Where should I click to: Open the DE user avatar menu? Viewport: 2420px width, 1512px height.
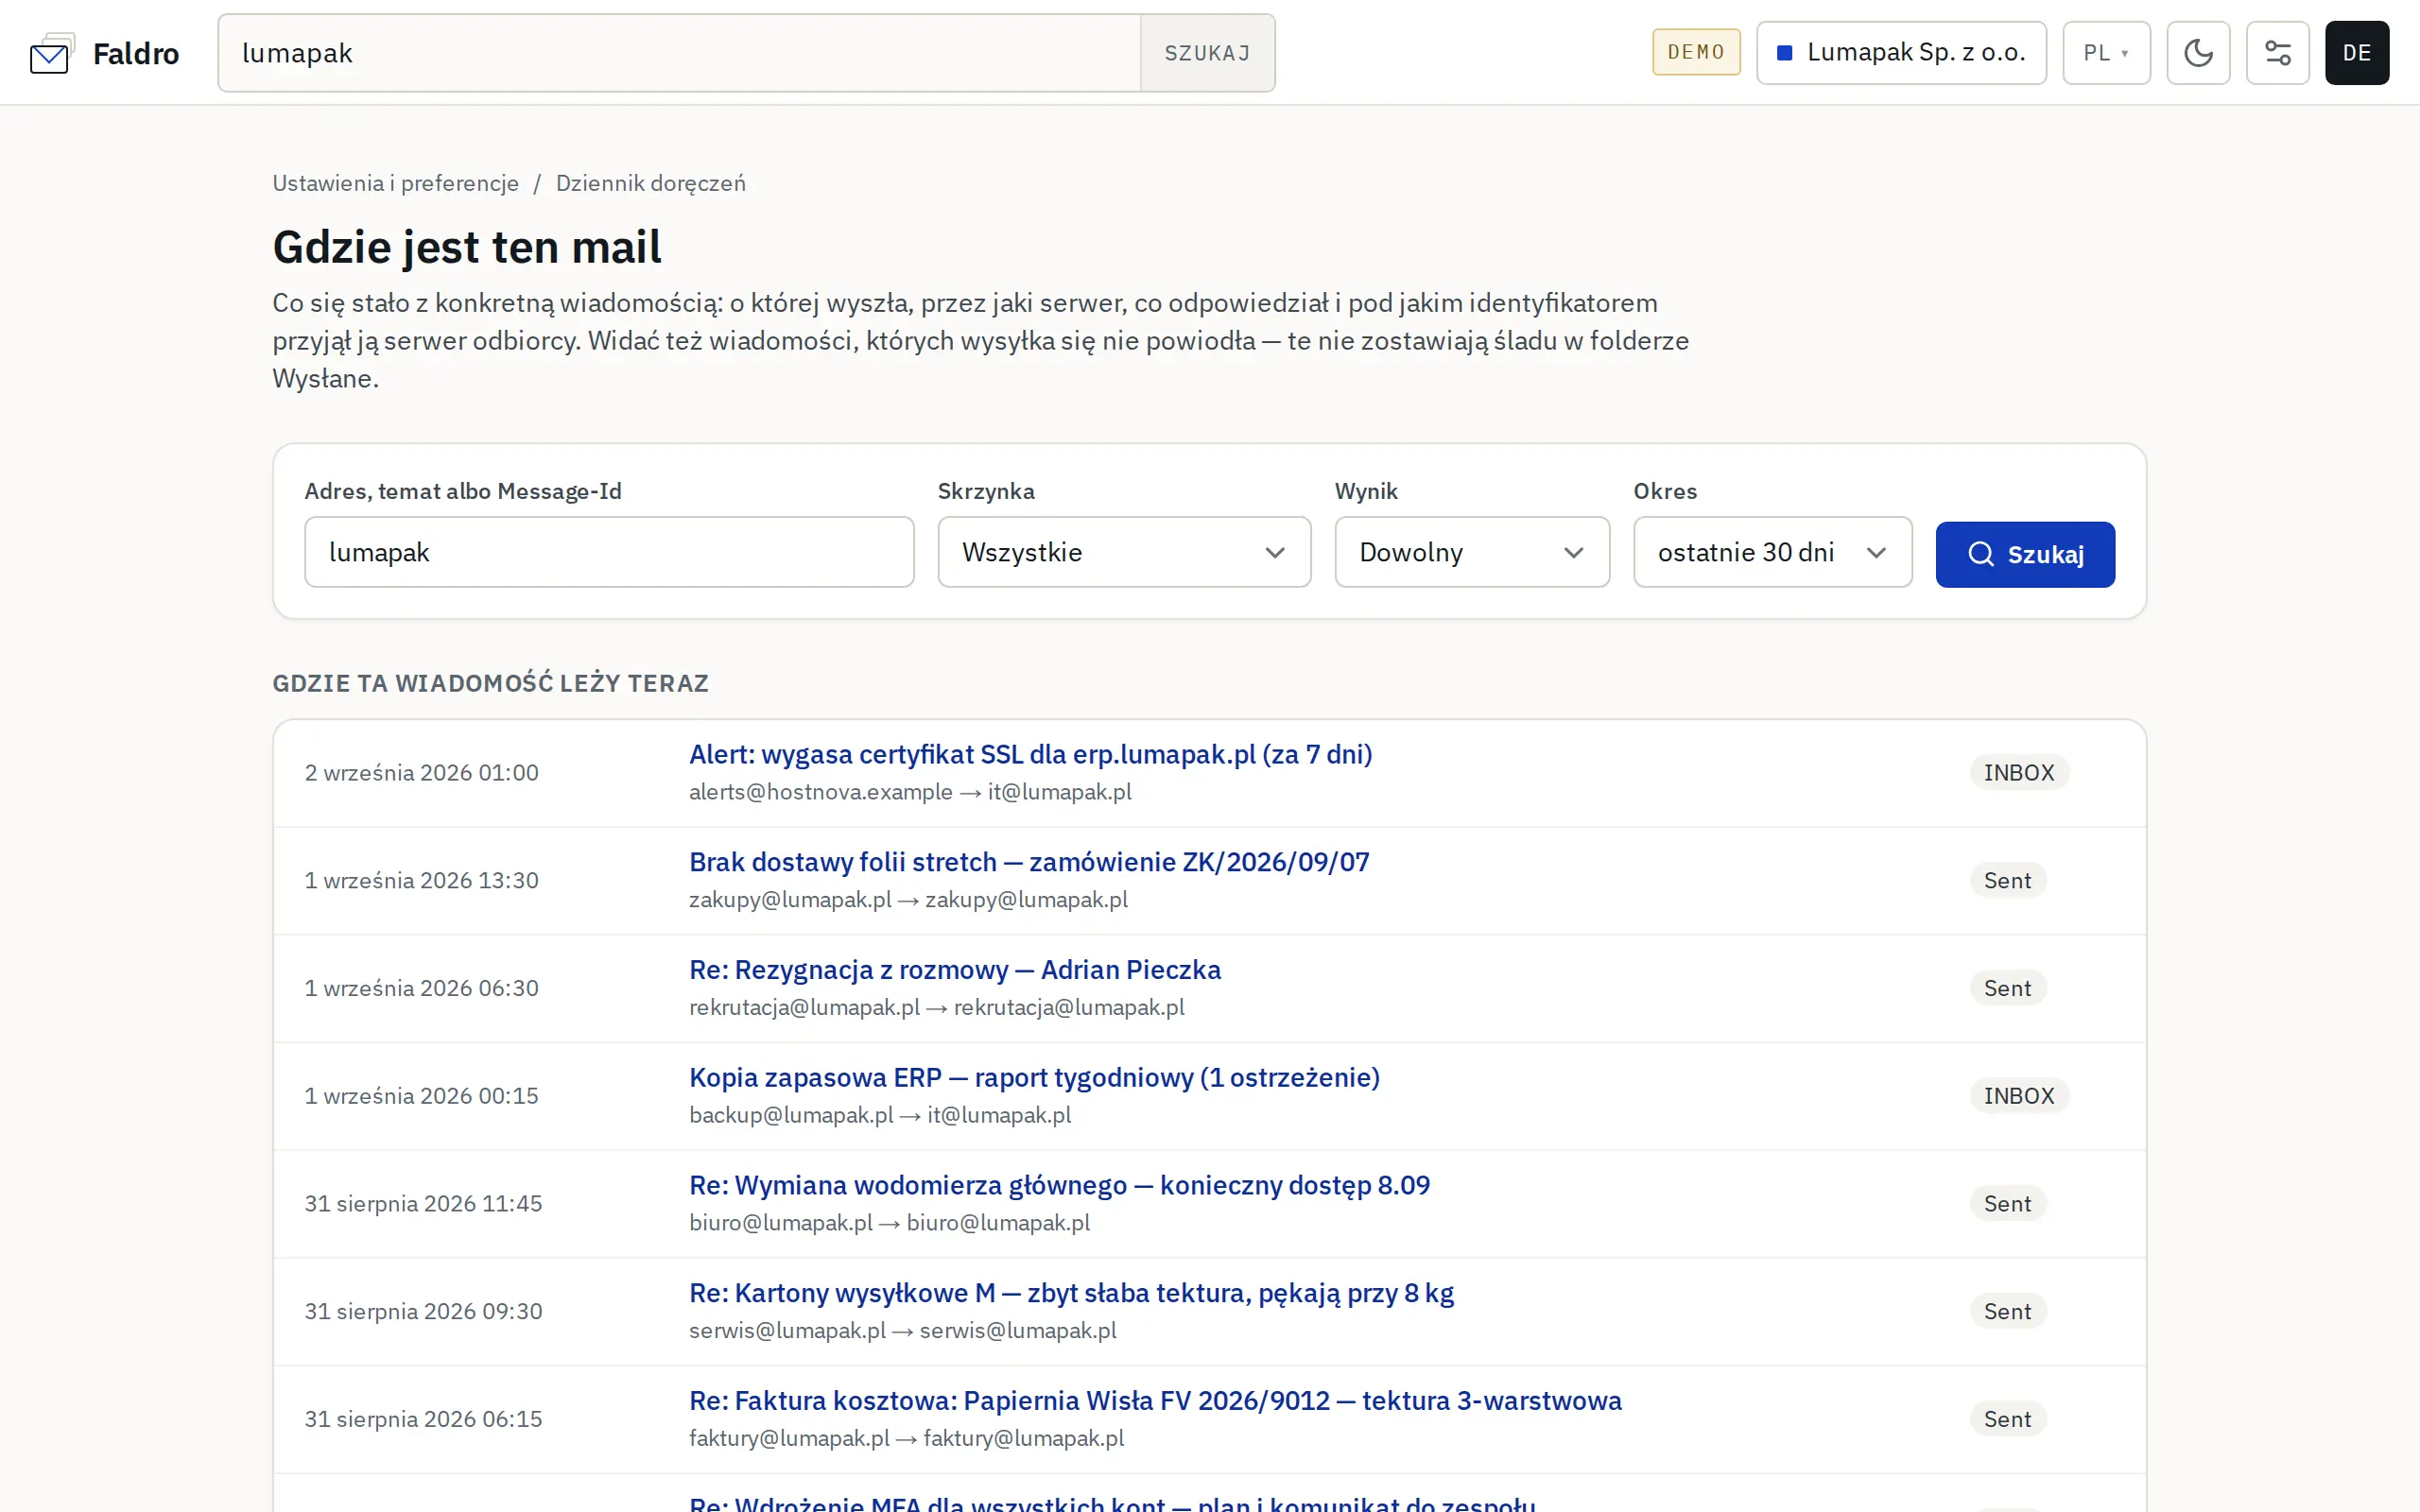2356,53
